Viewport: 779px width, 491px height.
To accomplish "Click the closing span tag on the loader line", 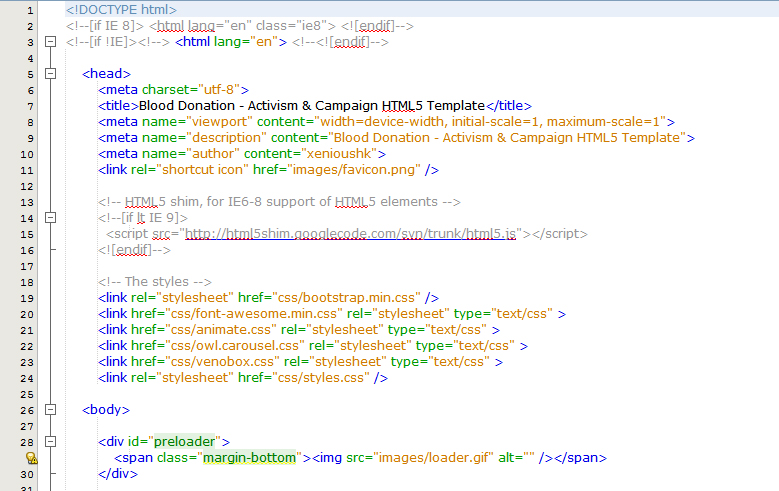I will click(x=580, y=457).
